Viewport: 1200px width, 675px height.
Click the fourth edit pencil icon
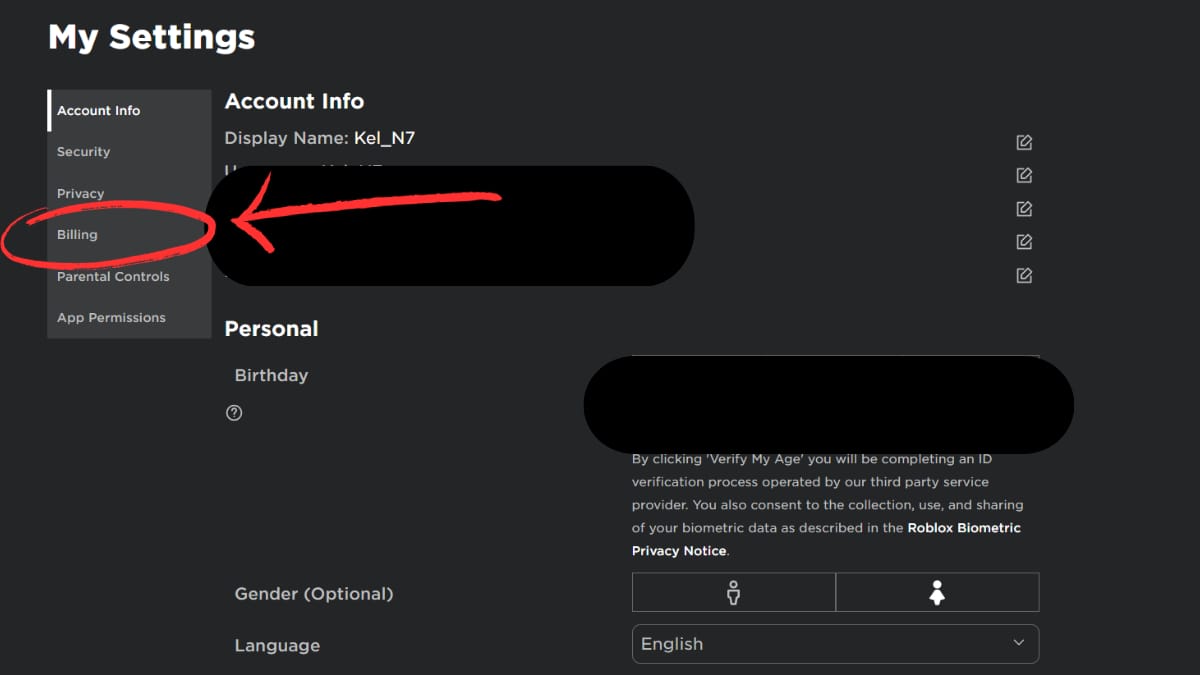1023,241
